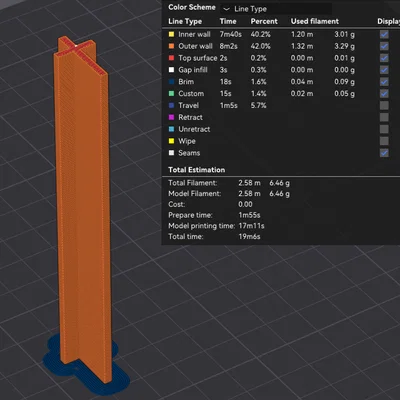
Task: Uncheck the Outer wall display checkbox
Action: click(384, 46)
